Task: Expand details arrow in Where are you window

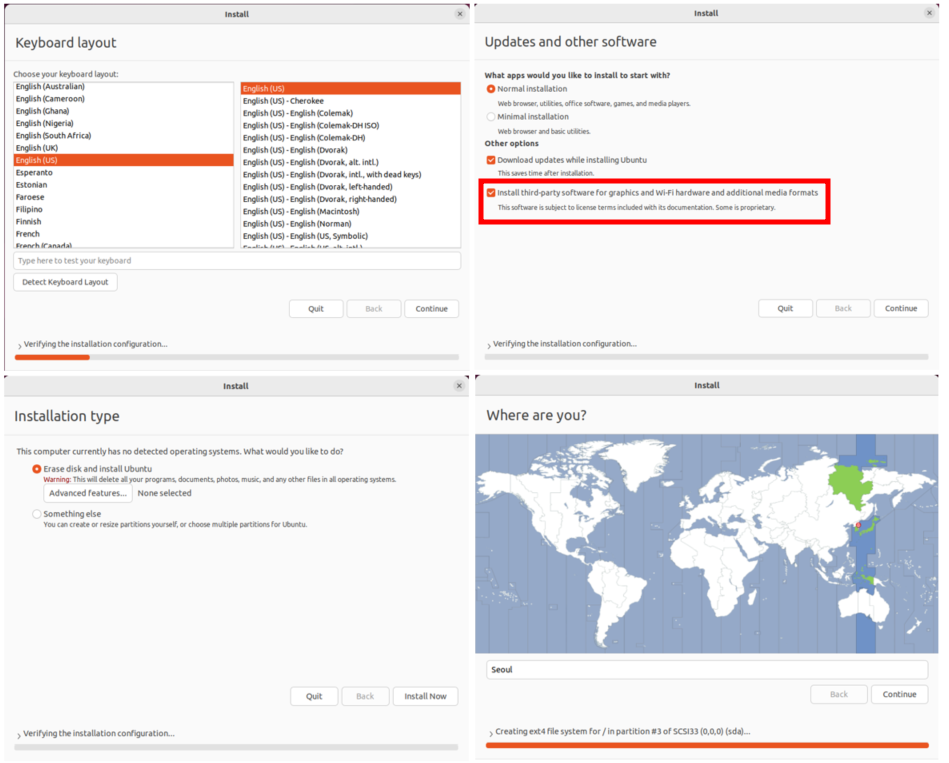Action: click(491, 733)
